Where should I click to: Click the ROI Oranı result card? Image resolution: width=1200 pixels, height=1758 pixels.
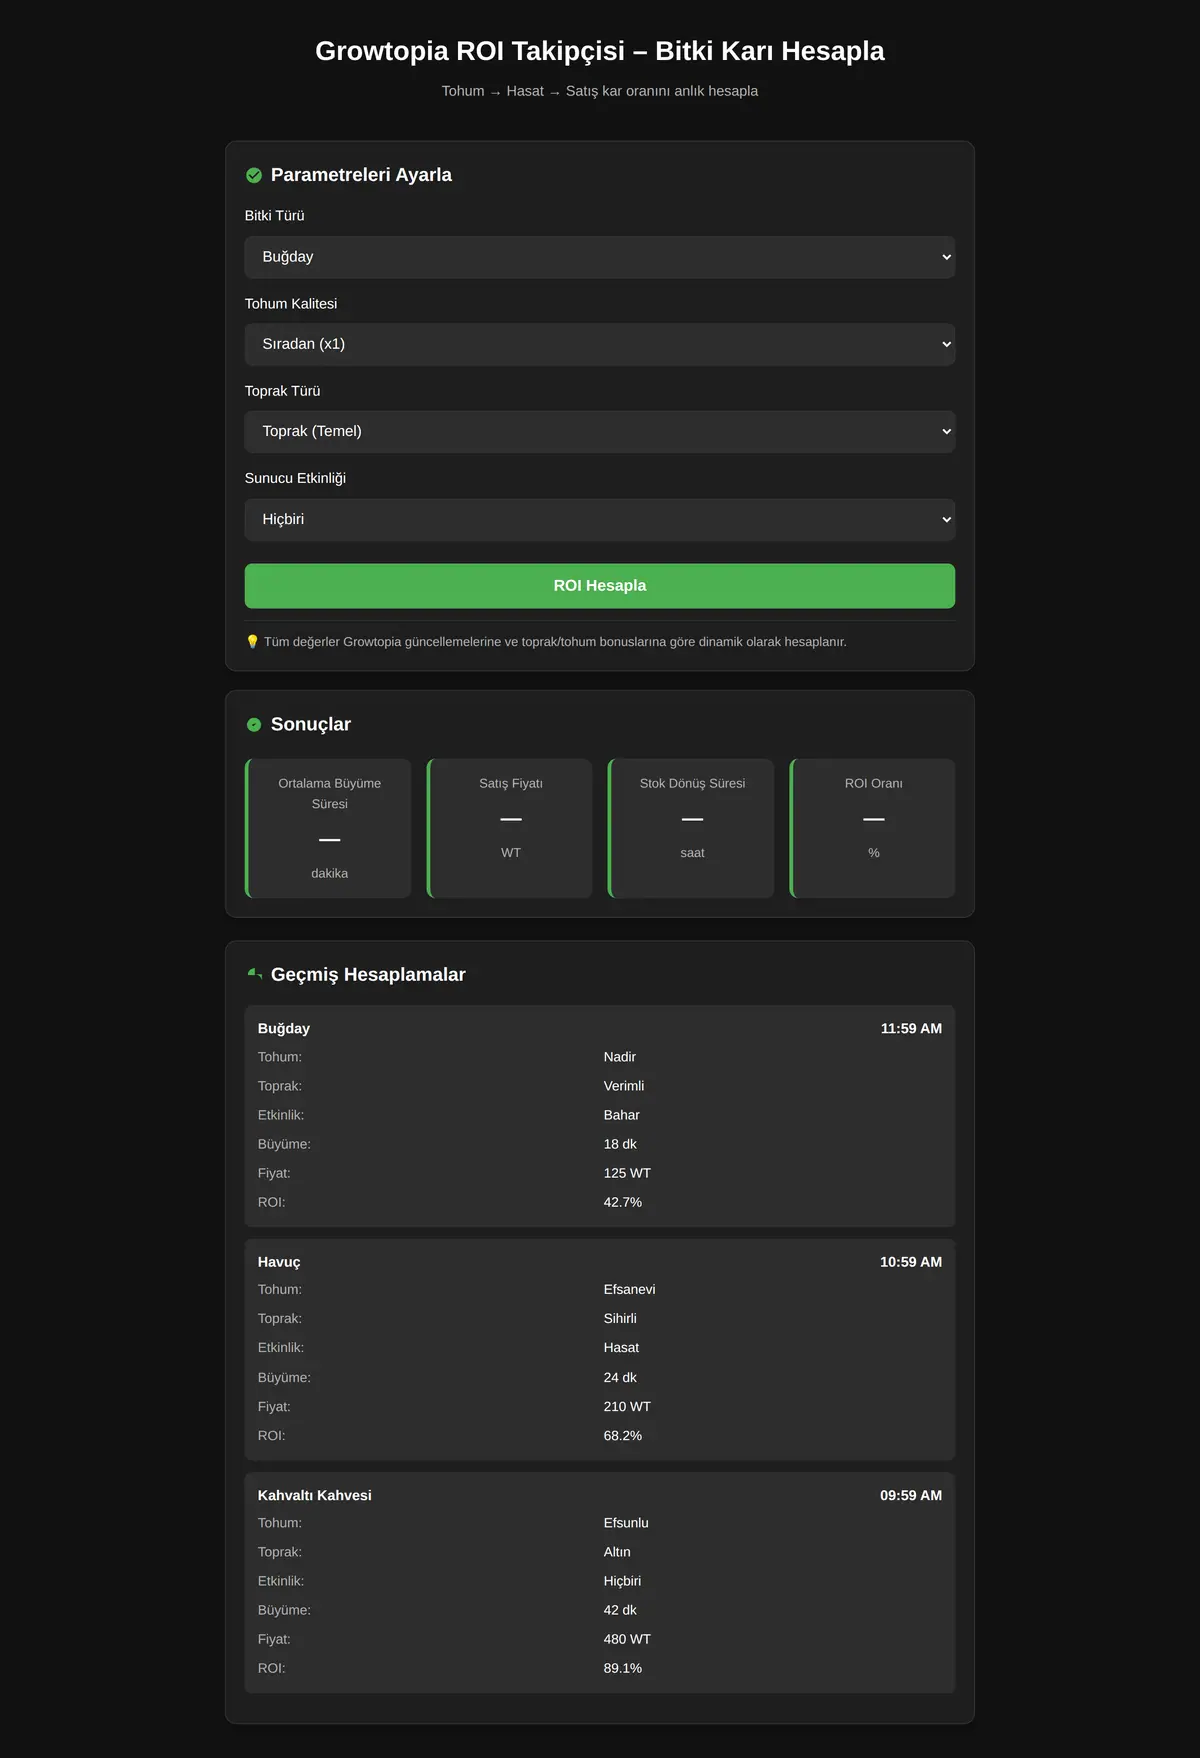873,828
